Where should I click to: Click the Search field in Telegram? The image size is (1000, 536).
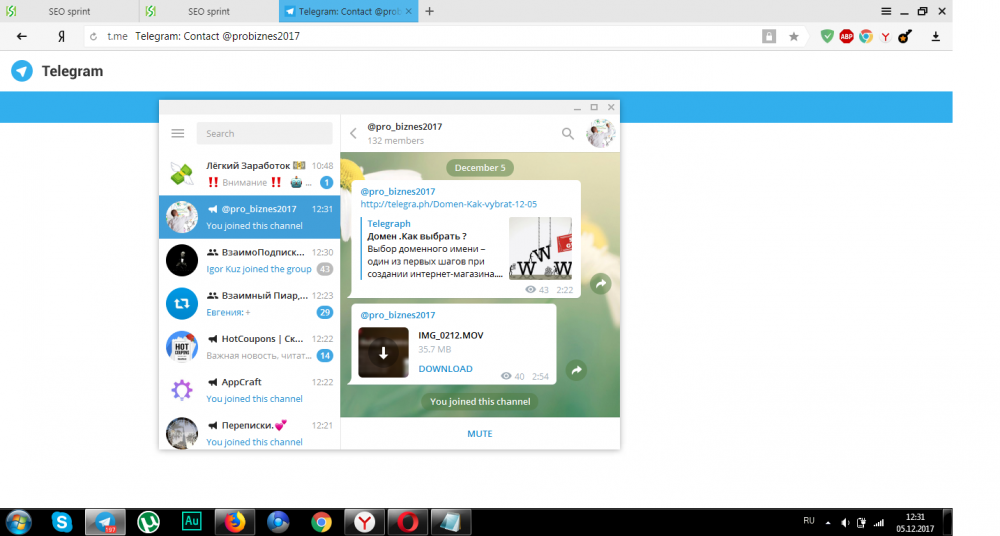pyautogui.click(x=264, y=133)
